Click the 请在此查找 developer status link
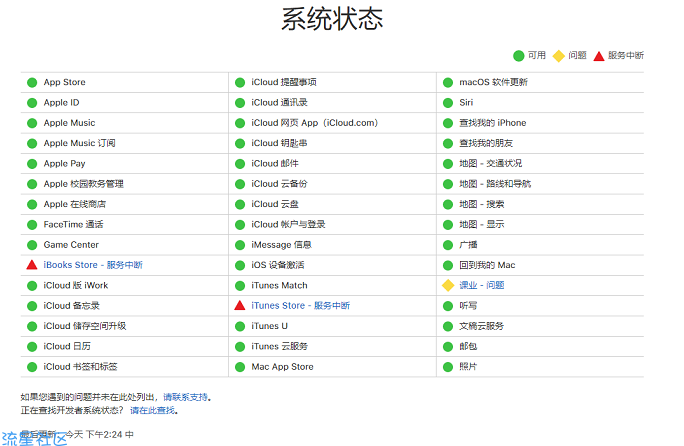Viewport: 684px width, 446px height. [153, 410]
